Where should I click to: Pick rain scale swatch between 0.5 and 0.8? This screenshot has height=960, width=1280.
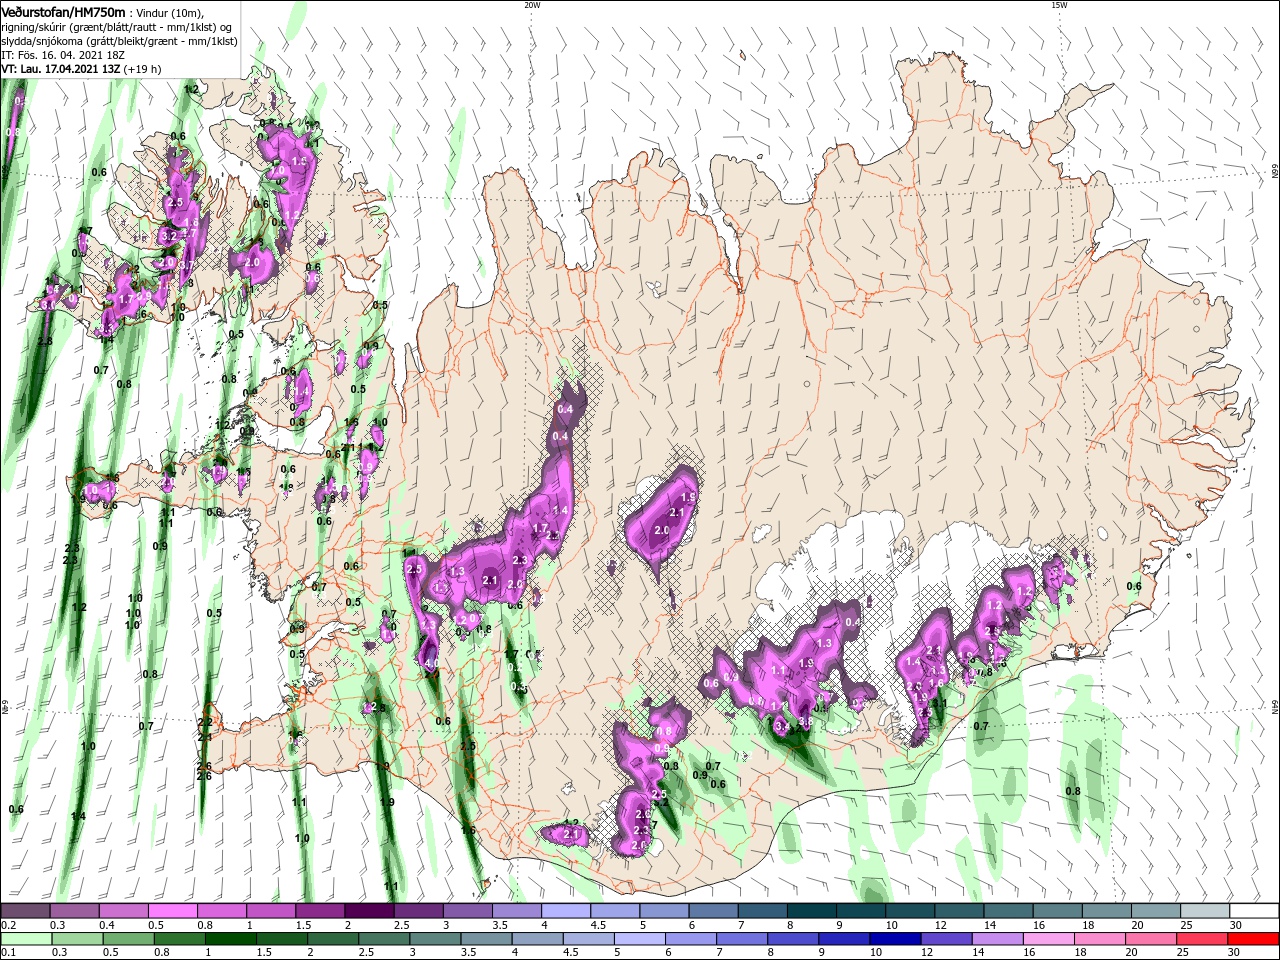129,938
